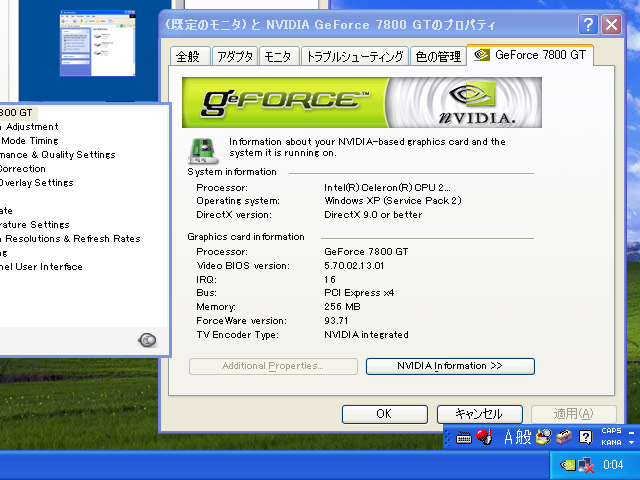Click the keyboard icon on IME language bar
Viewport: 640px width, 480px height.
[x=463, y=438]
